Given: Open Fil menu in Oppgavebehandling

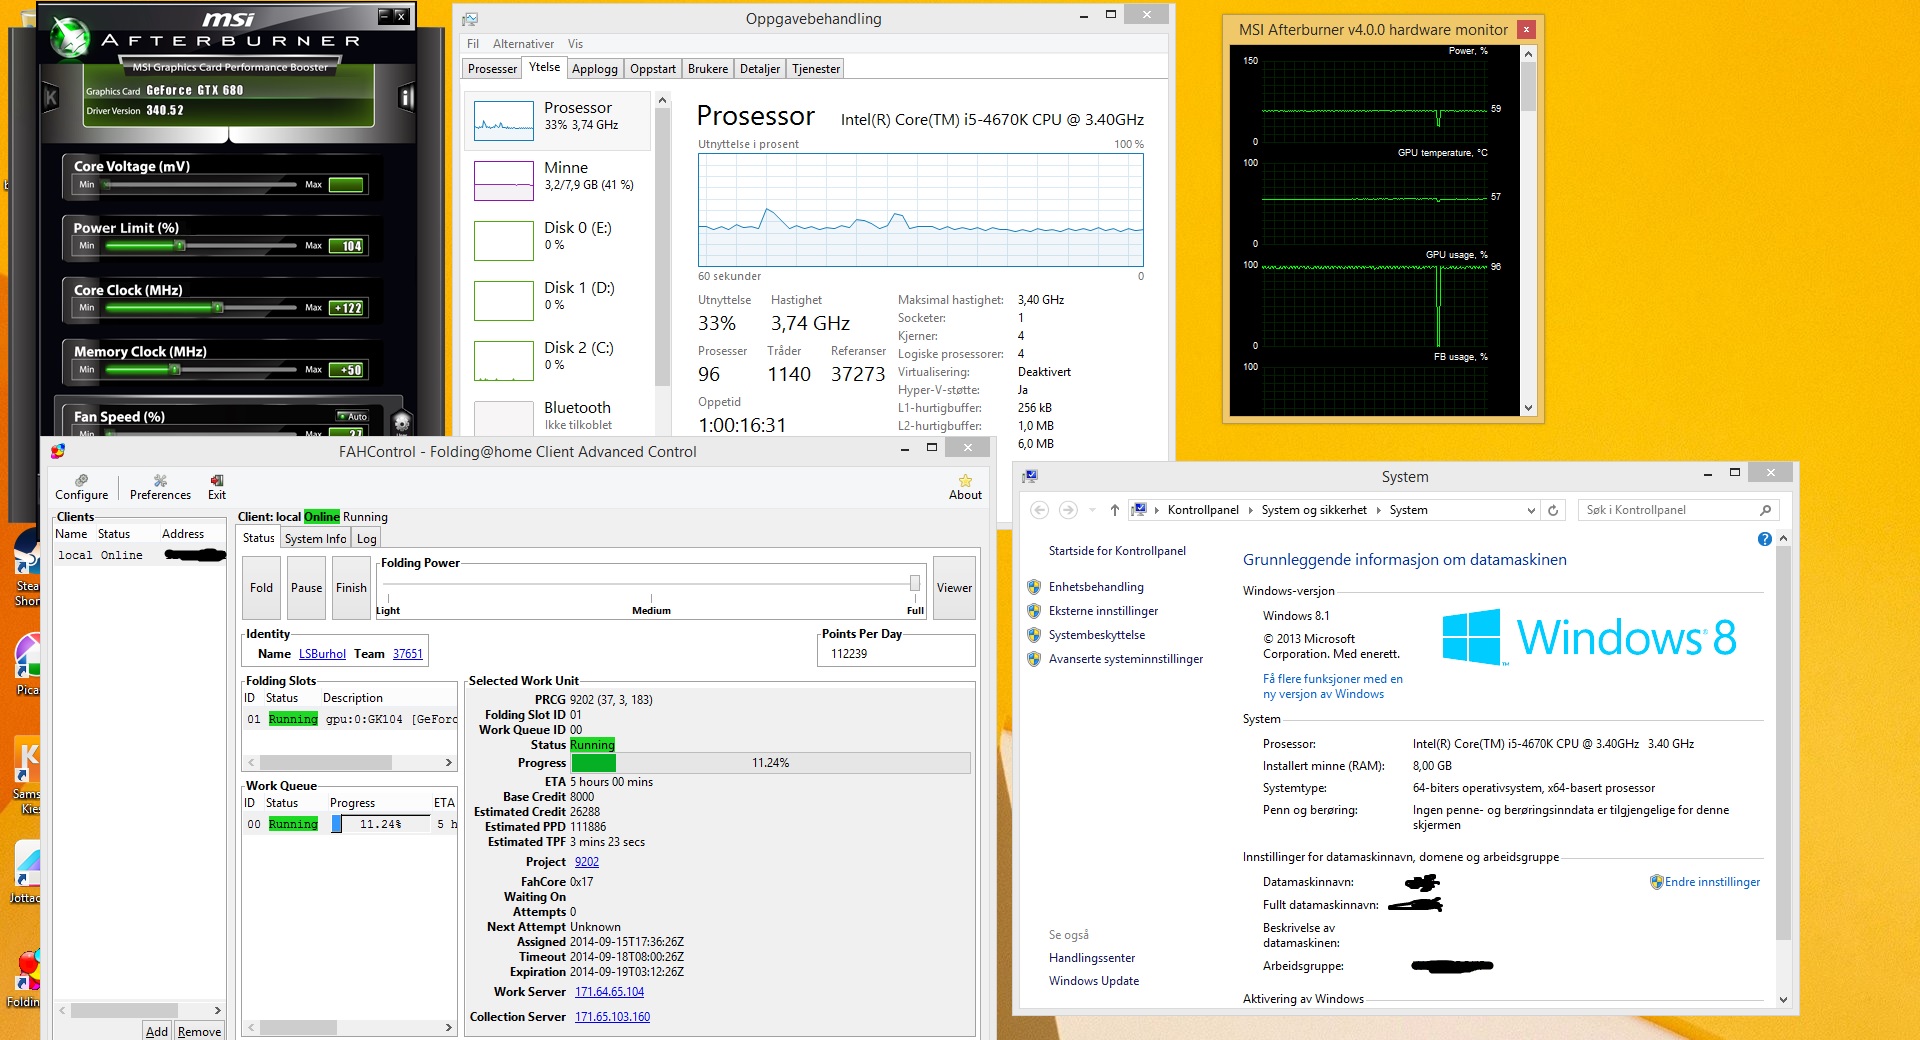Looking at the screenshot, I should pyautogui.click(x=473, y=44).
